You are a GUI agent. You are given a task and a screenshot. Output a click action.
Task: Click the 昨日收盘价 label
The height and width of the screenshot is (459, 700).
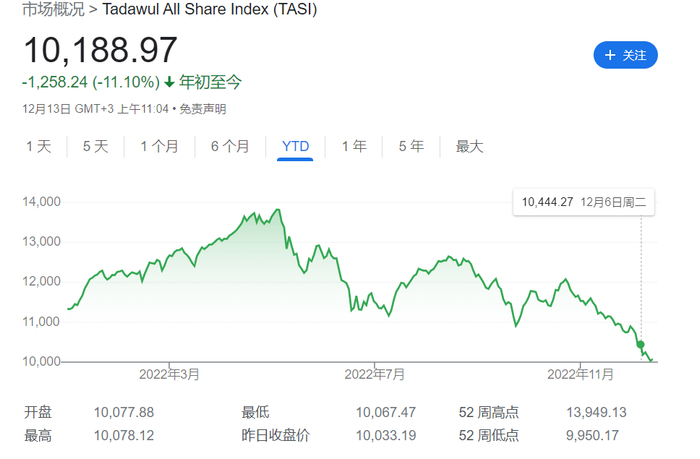pos(275,435)
